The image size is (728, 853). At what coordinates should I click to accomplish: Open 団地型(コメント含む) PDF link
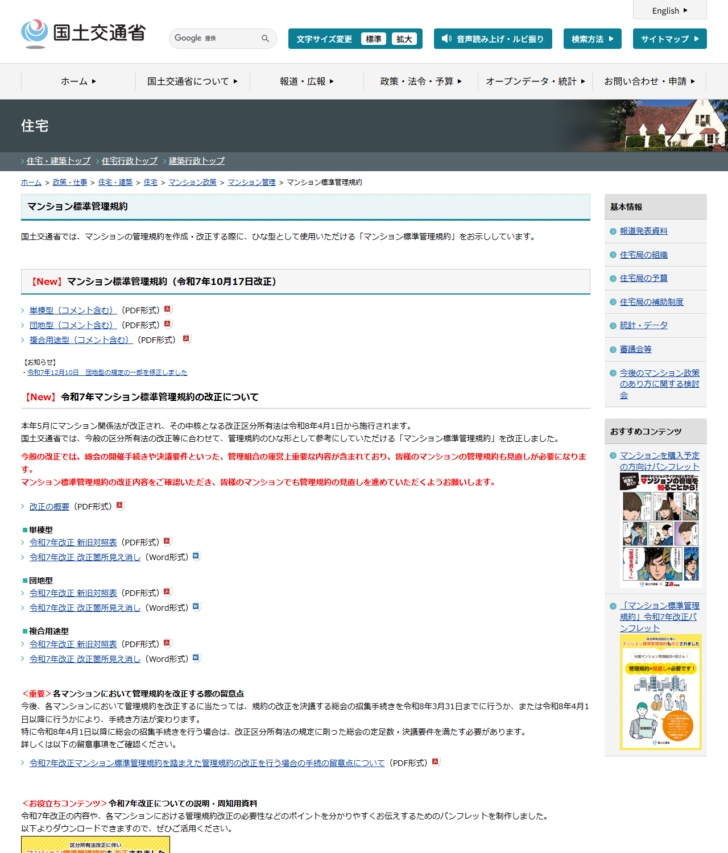73,325
